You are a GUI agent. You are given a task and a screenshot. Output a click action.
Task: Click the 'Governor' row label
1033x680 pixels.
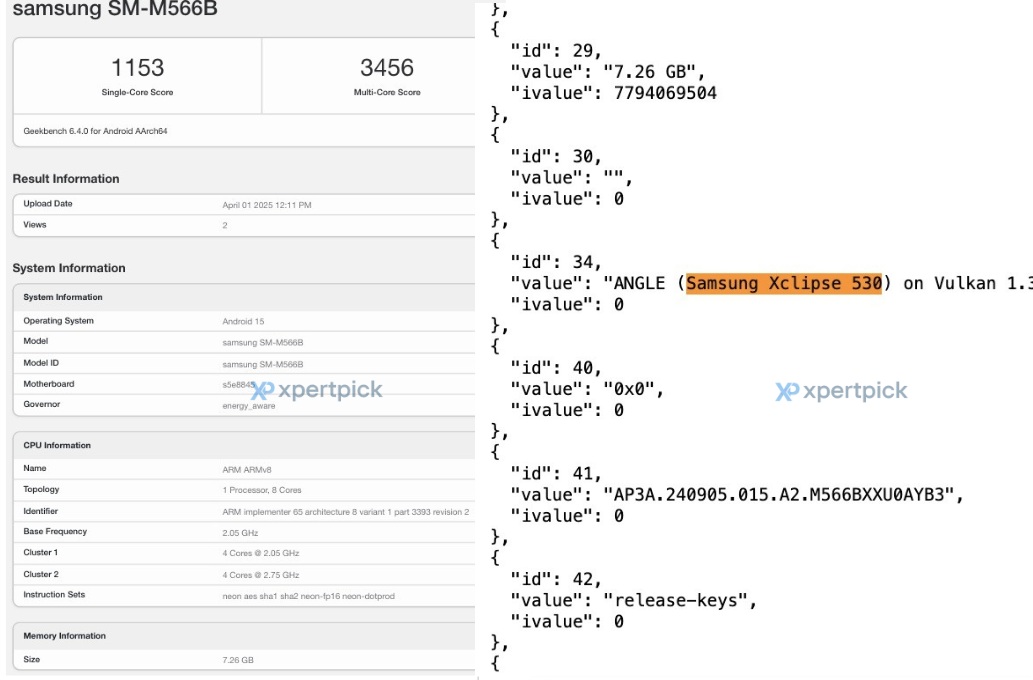click(42, 405)
